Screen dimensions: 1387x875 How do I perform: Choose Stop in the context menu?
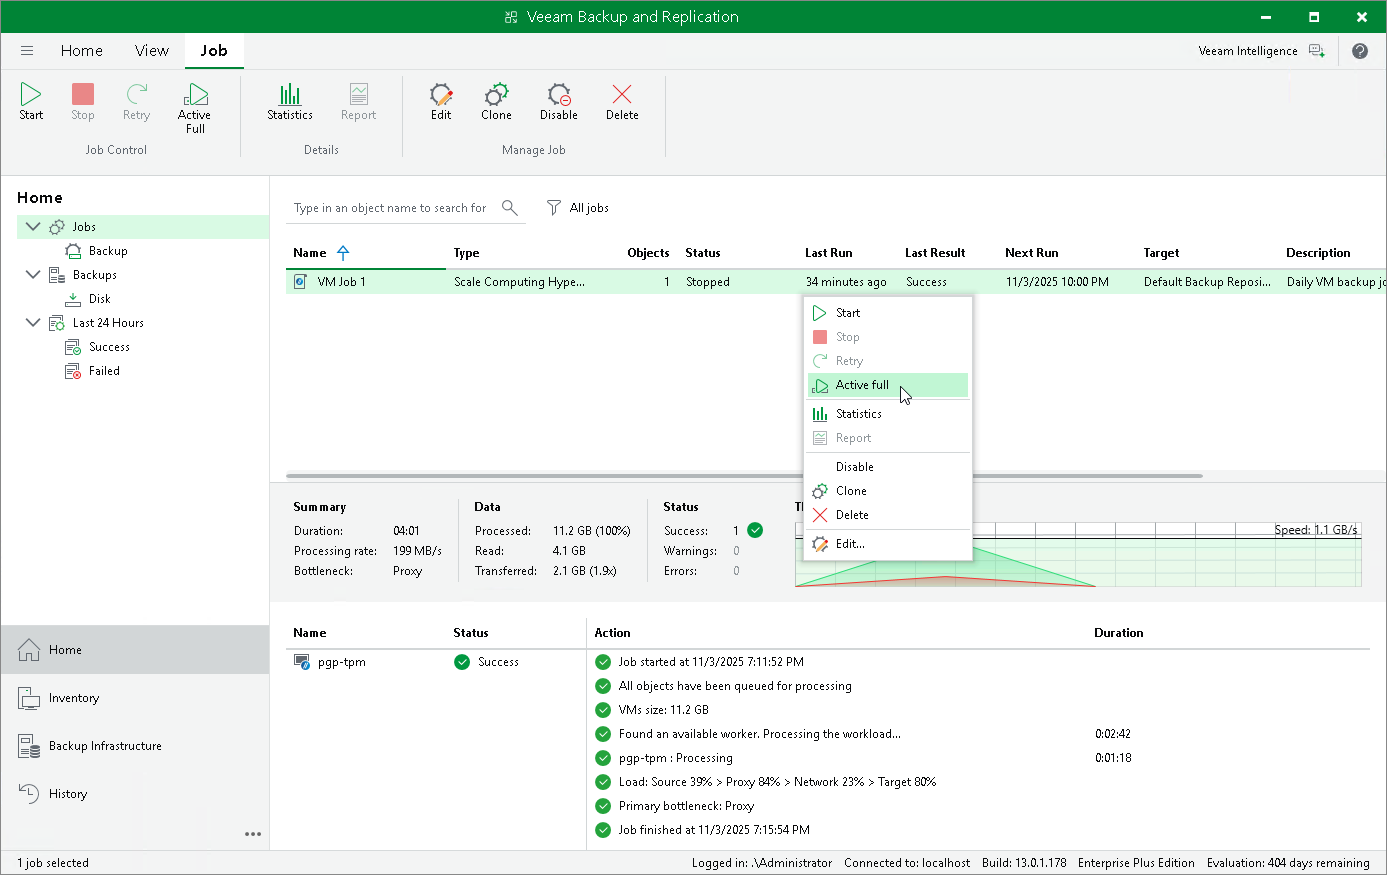pos(888,337)
